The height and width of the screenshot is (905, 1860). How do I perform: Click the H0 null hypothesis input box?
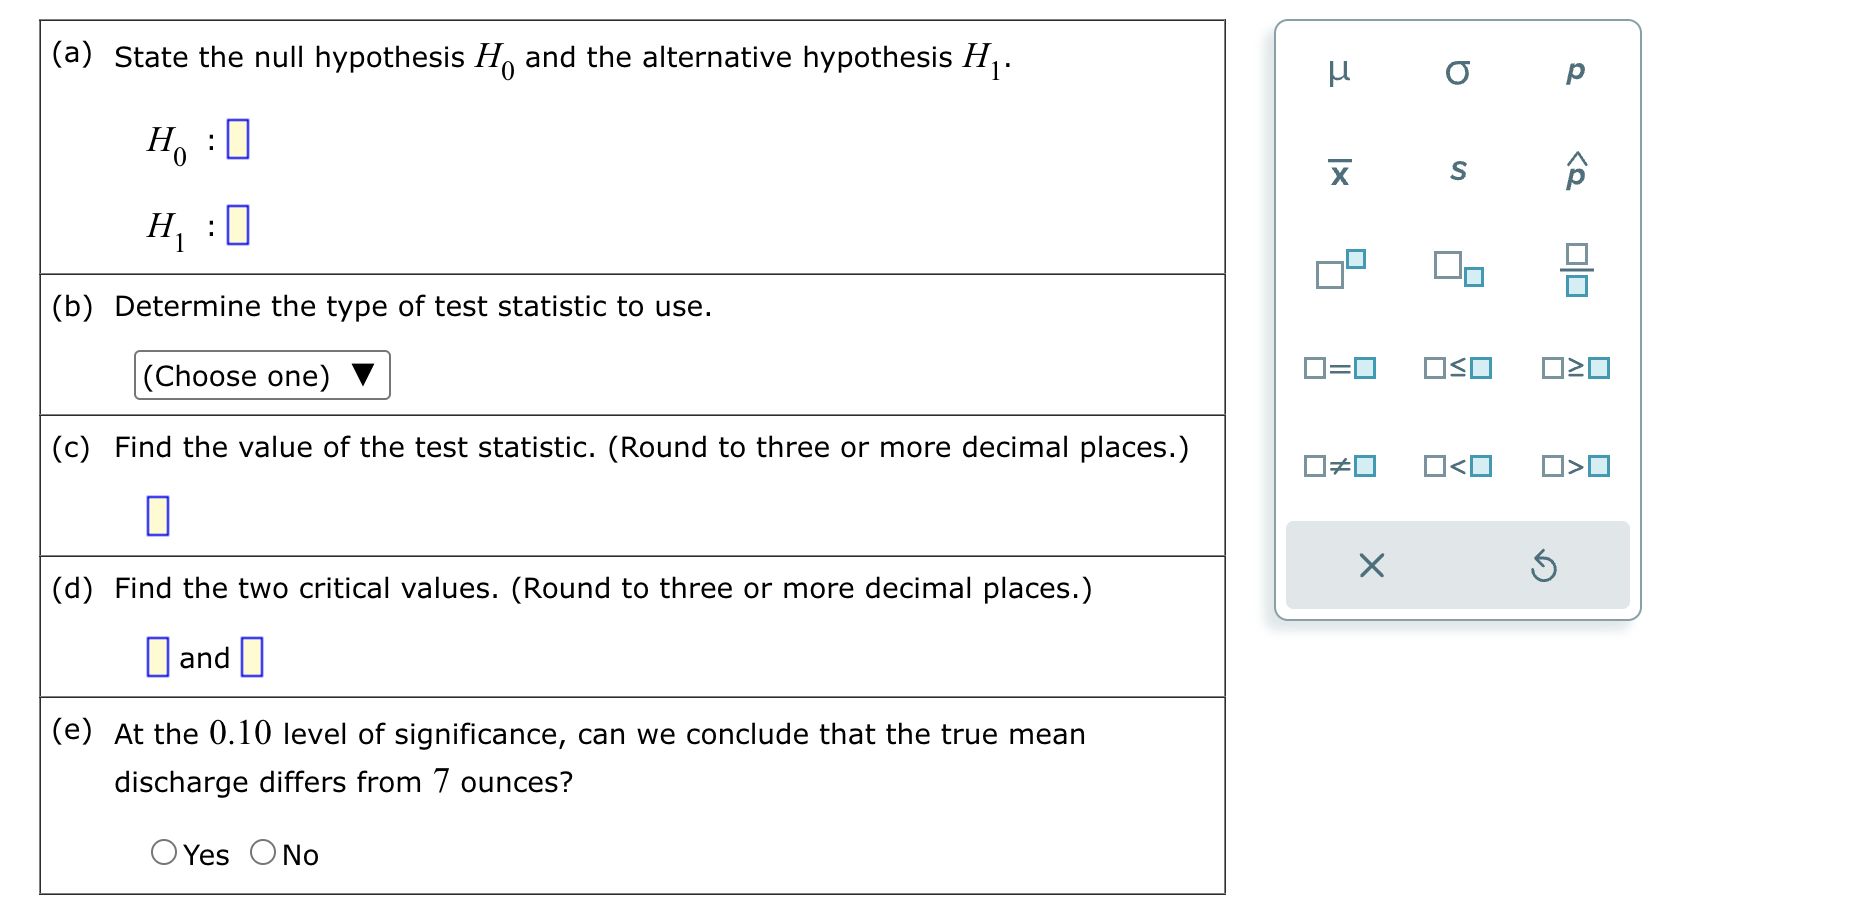pos(238,139)
